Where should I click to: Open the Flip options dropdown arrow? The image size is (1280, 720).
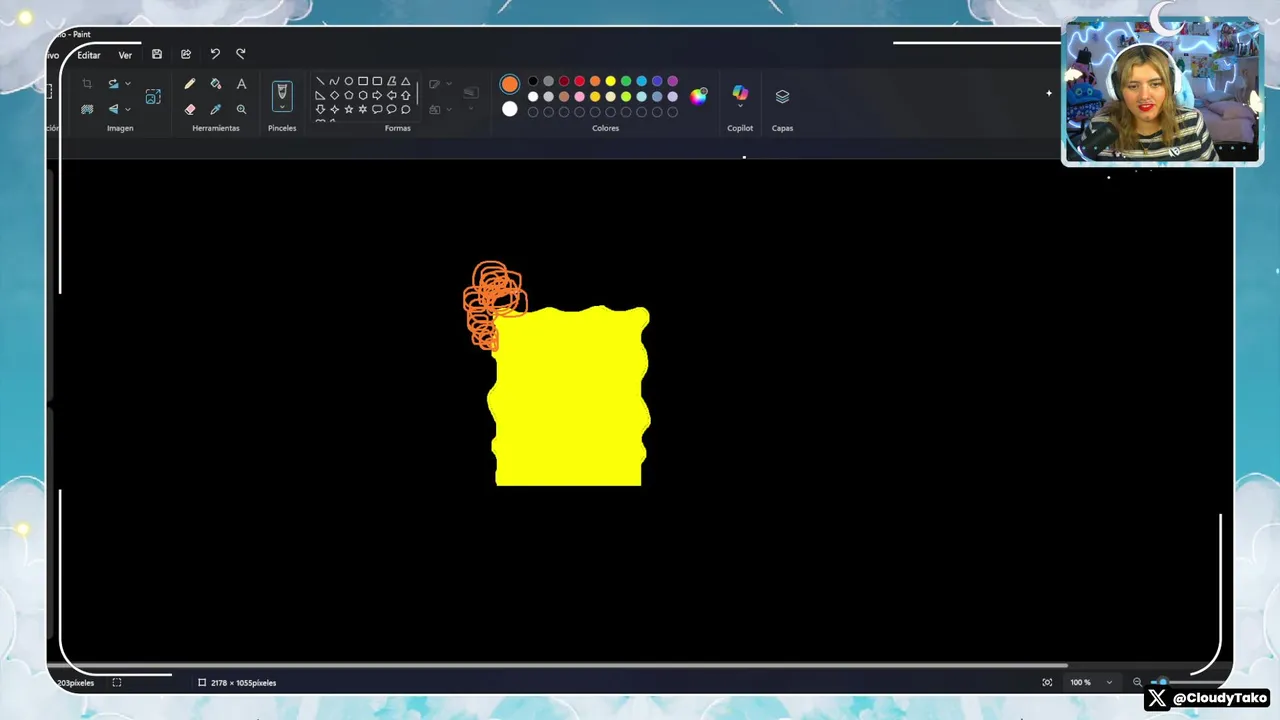point(128,109)
